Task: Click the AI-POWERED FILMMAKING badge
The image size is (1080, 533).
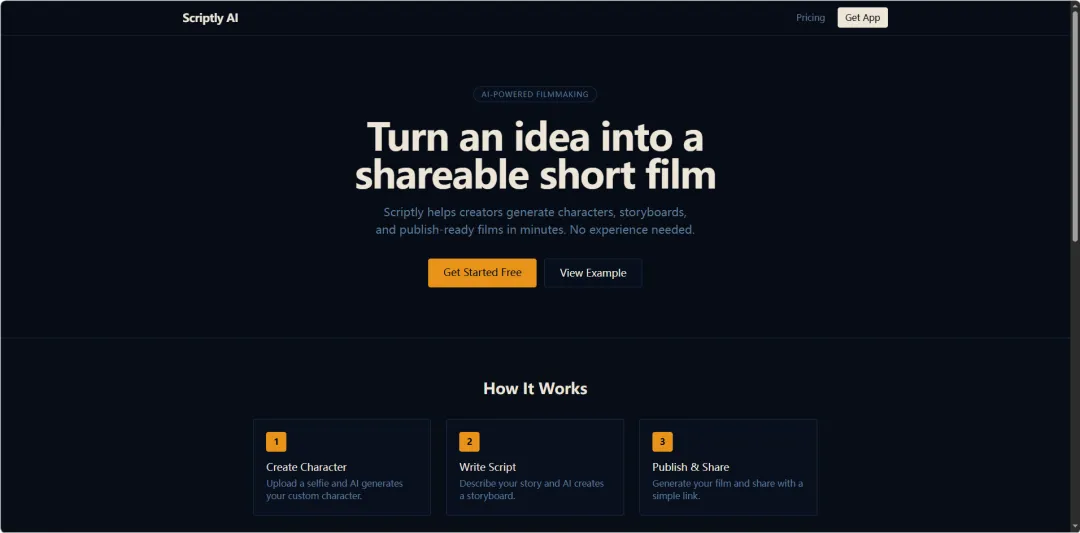Action: (x=535, y=94)
